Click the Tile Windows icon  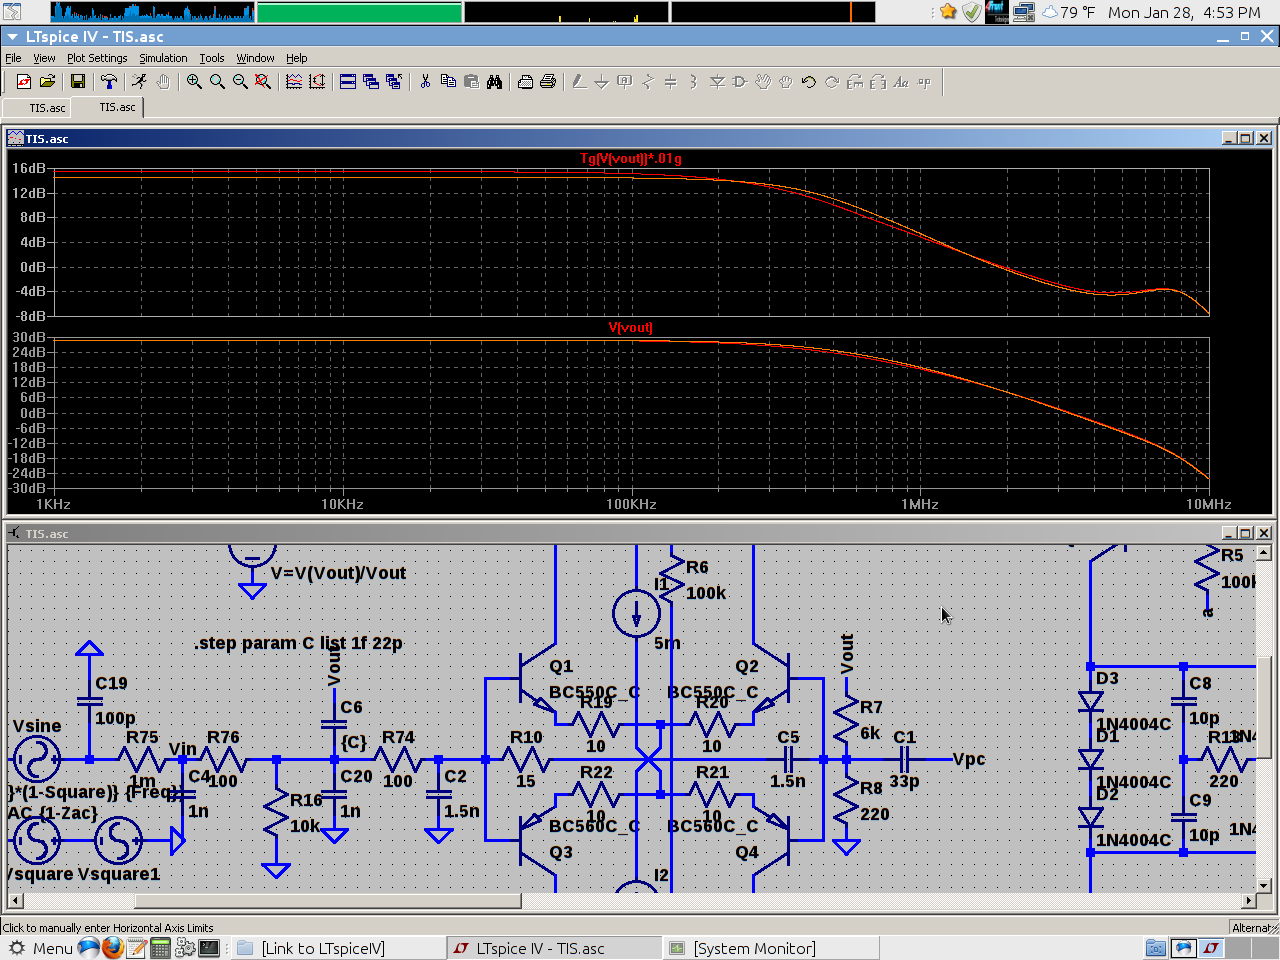click(x=348, y=82)
